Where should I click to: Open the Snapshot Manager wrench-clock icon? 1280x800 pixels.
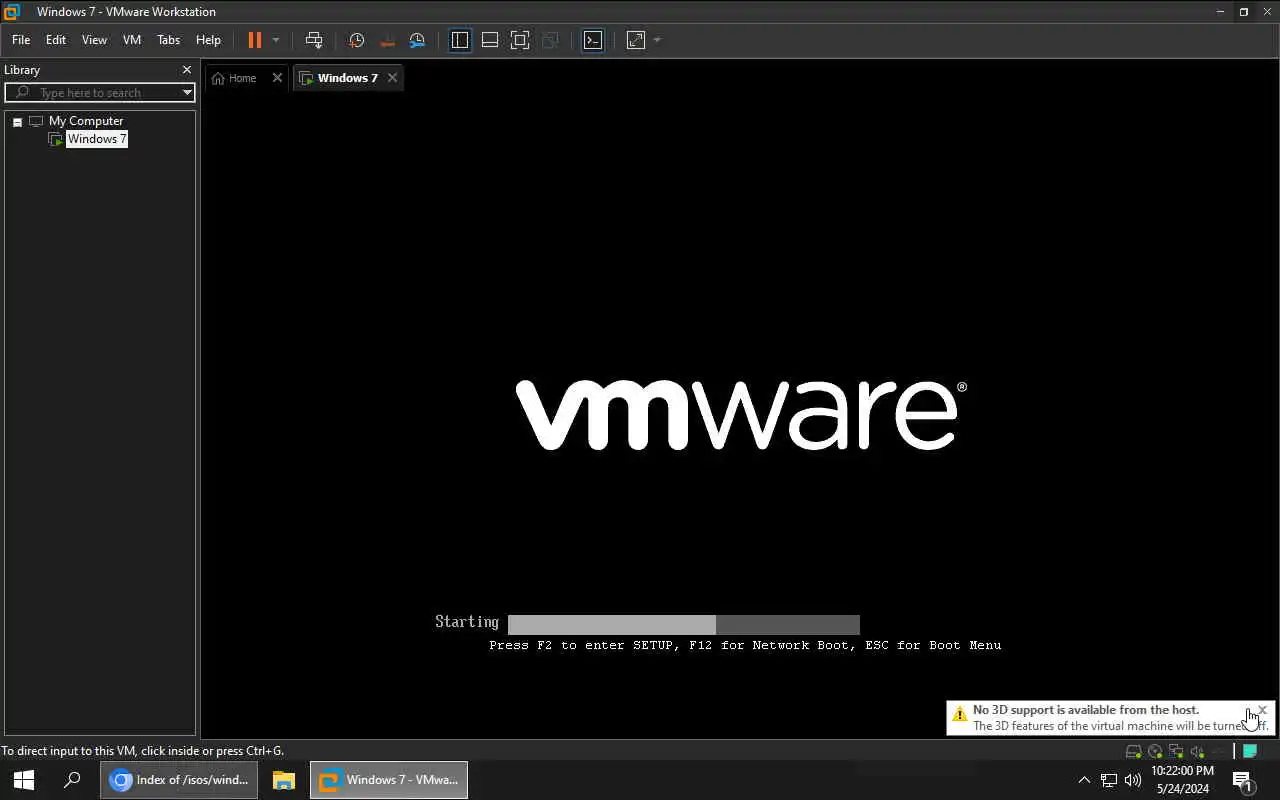[x=417, y=40]
